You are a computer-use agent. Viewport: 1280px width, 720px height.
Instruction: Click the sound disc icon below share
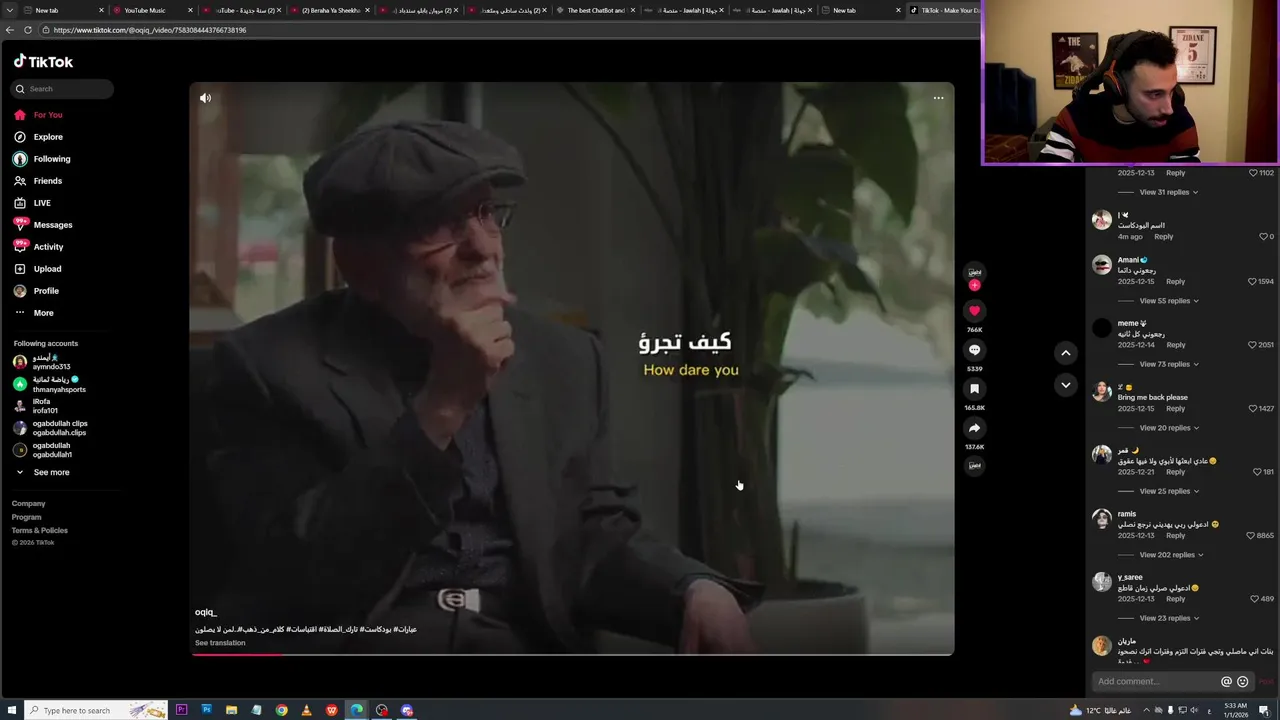974,465
